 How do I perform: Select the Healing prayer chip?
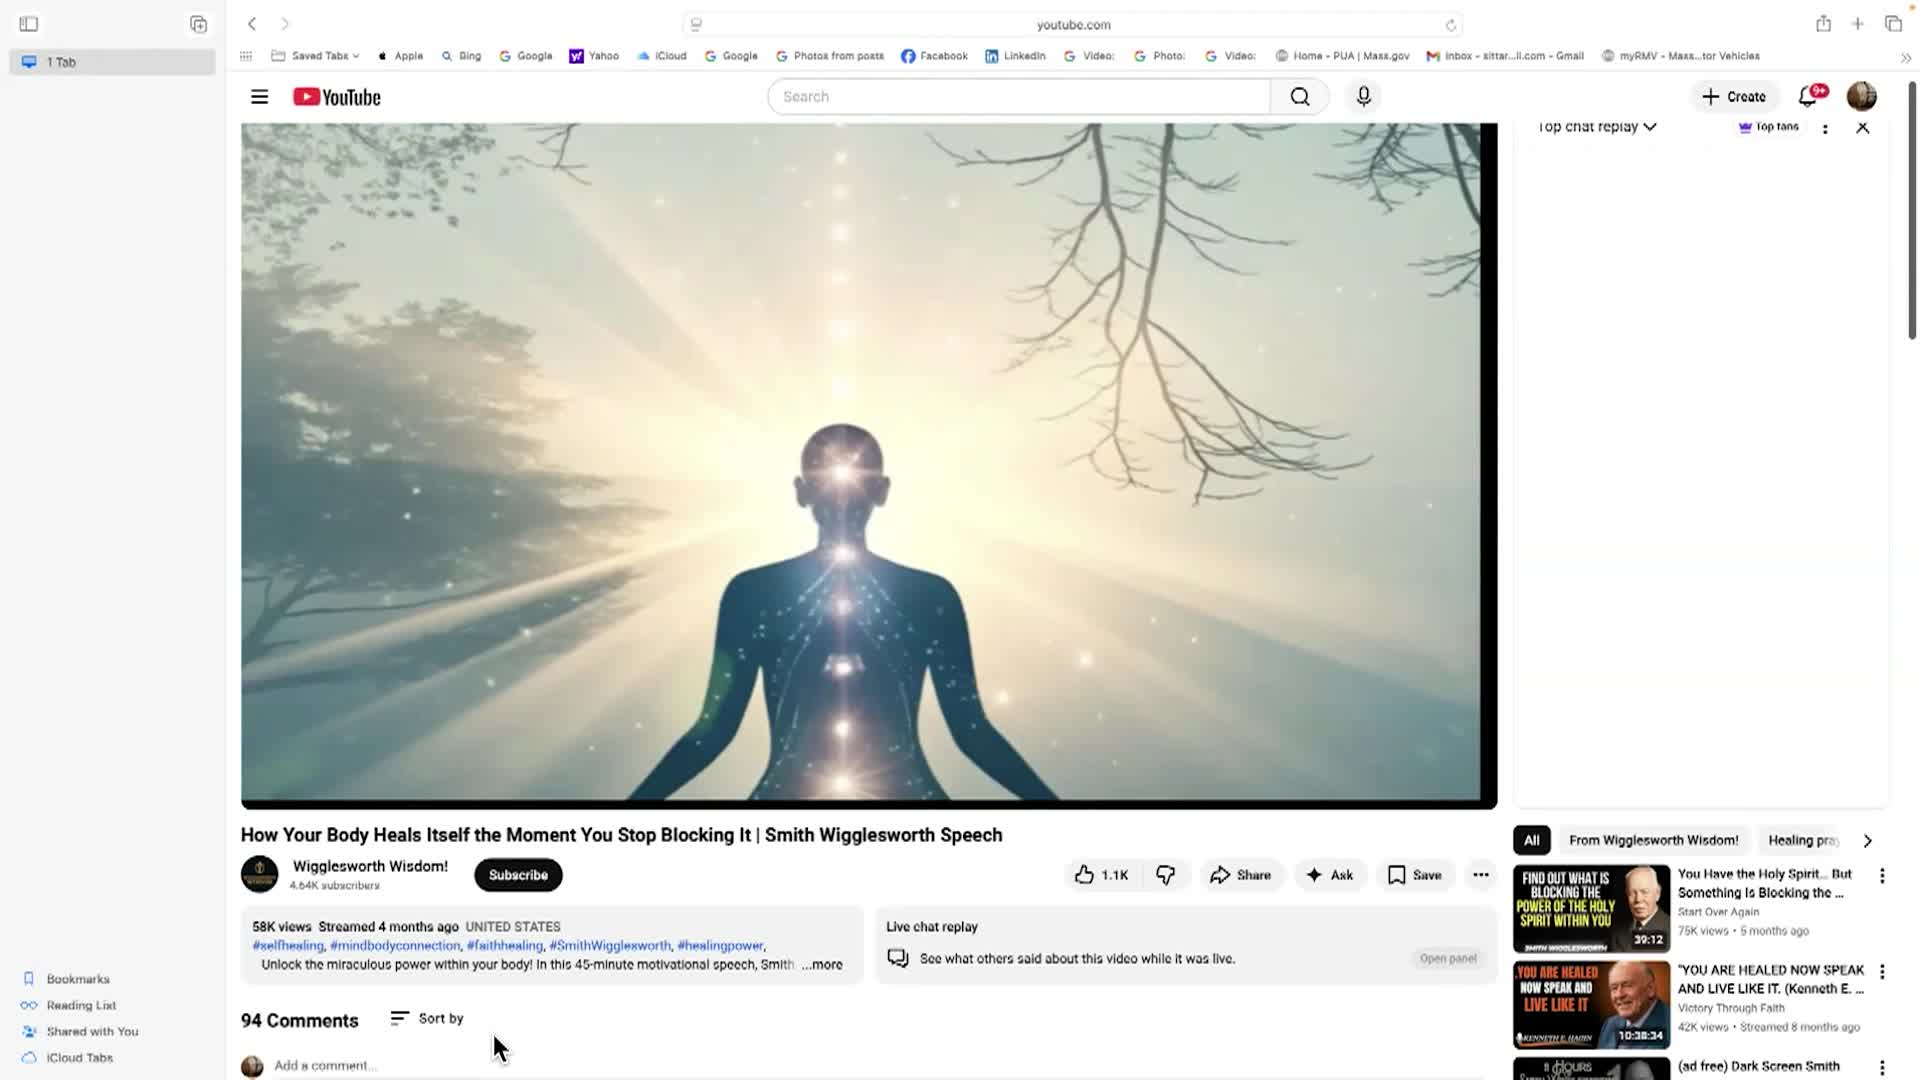coord(1803,840)
